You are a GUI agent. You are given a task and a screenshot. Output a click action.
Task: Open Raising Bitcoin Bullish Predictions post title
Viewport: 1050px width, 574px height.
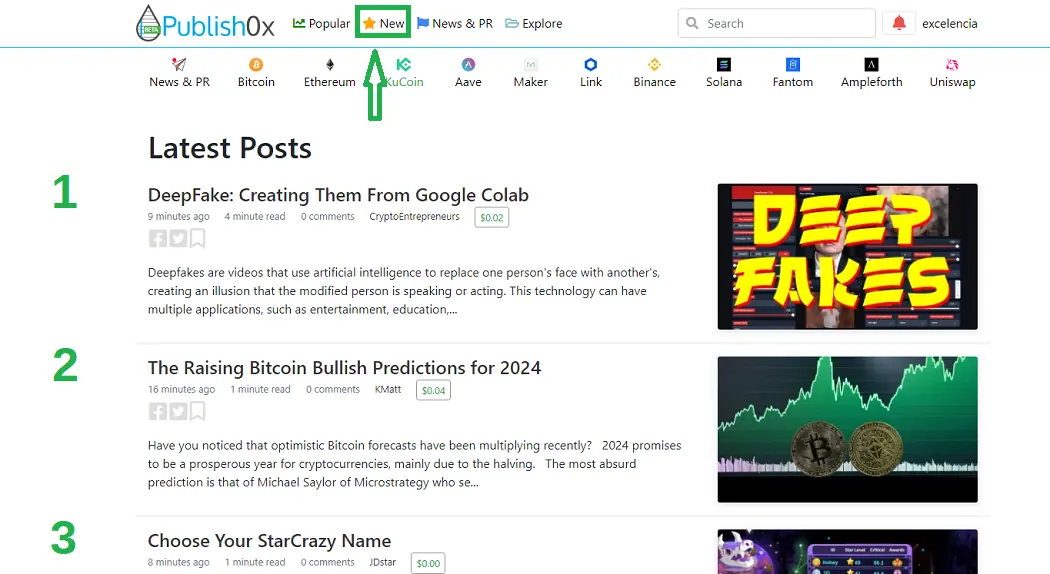coord(344,368)
